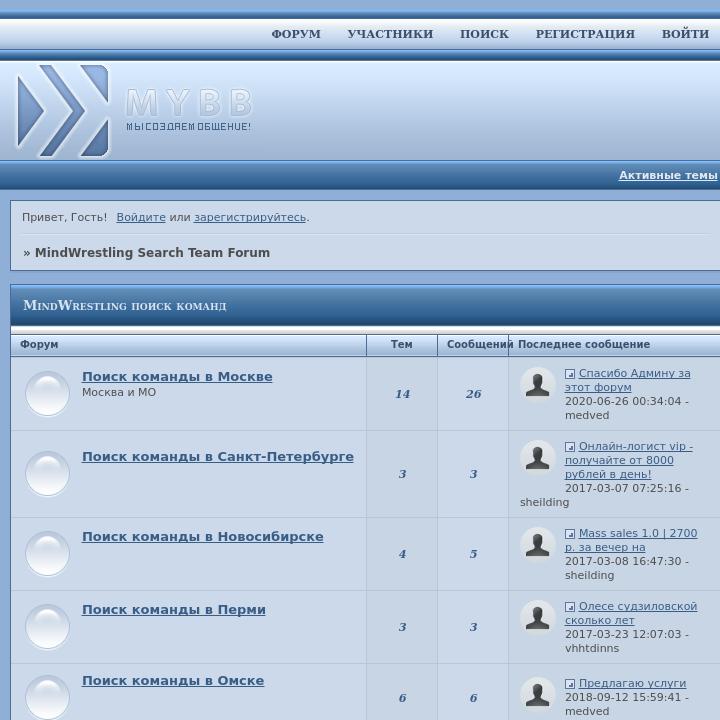Image resolution: width=720 pixels, height=720 pixels.
Task: Open Спасибо Админу за этот форум post
Action: pos(627,380)
